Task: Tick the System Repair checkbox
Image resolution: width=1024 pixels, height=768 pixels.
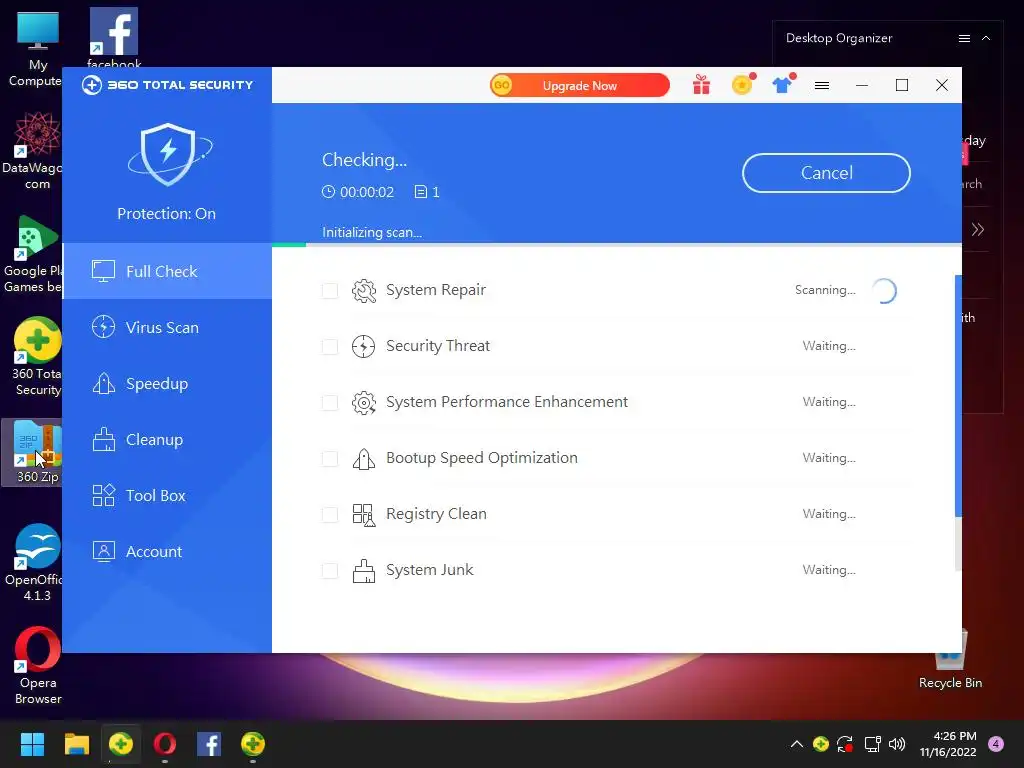Action: point(330,291)
